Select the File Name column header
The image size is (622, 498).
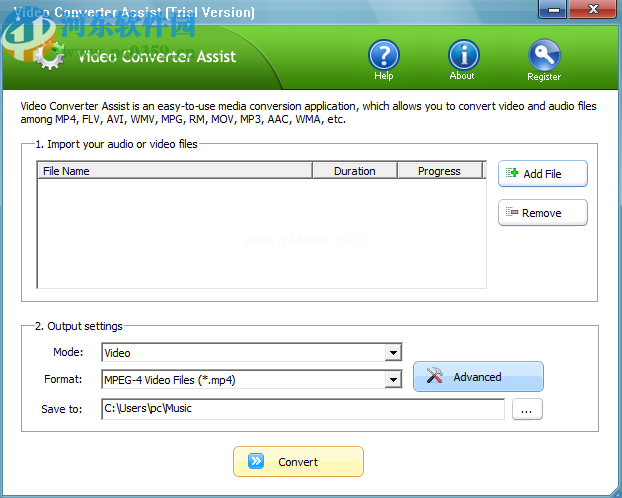[174, 171]
